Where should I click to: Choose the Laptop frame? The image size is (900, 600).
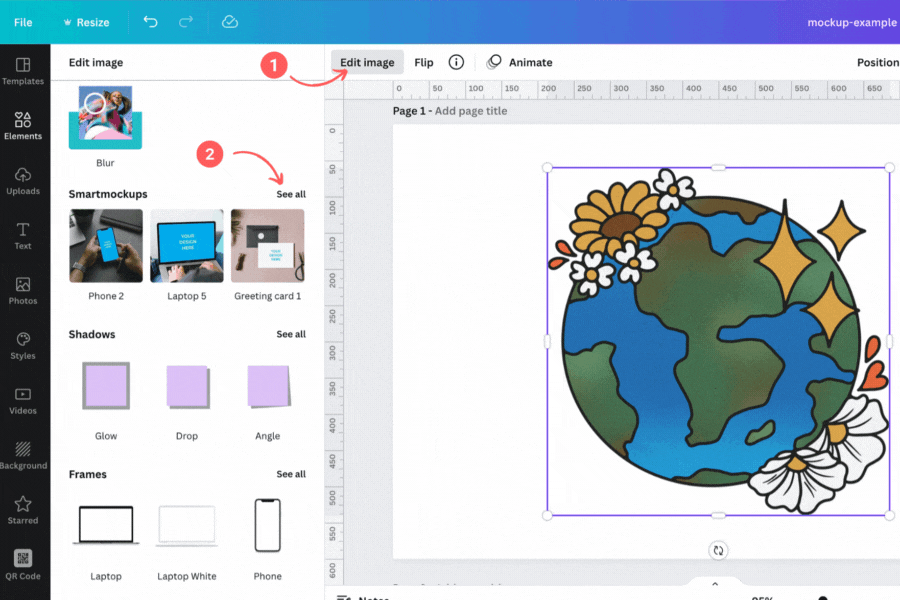pos(106,525)
